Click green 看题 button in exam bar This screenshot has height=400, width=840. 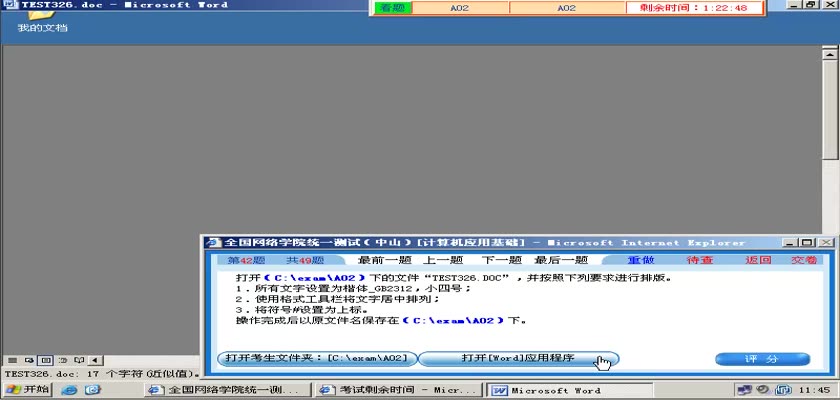pyautogui.click(x=393, y=8)
